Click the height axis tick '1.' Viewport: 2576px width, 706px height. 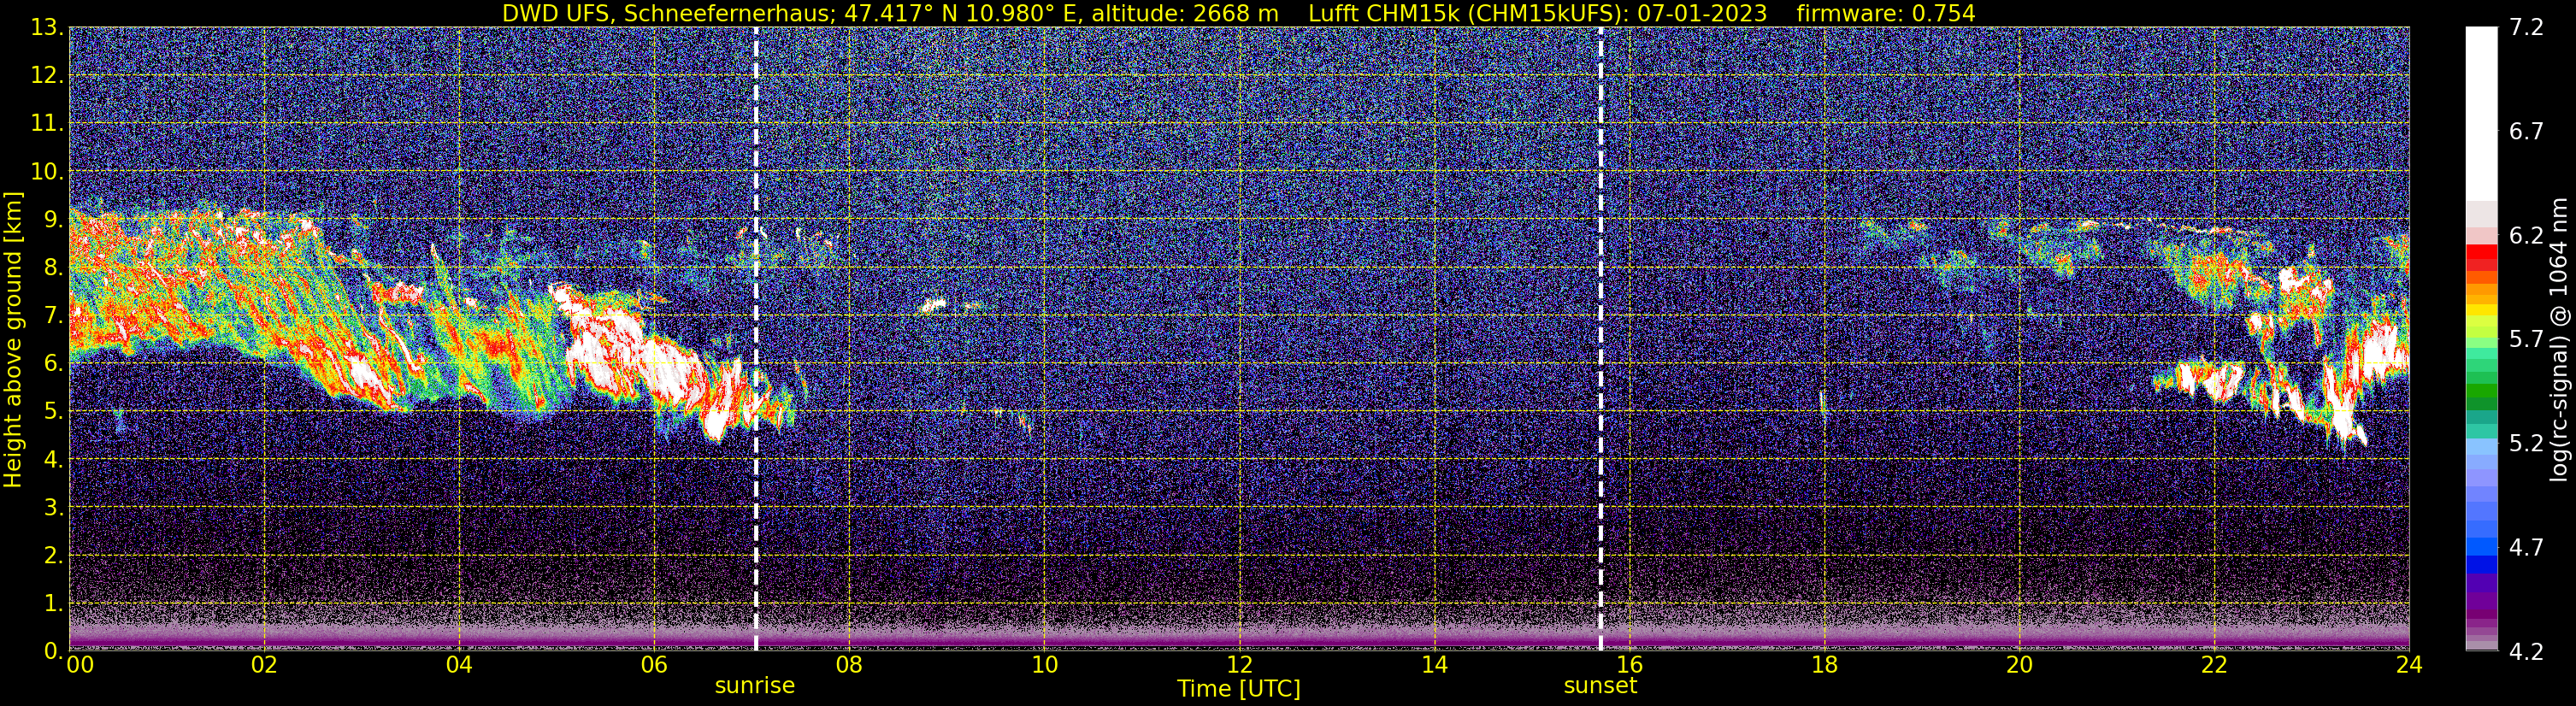(x=52, y=604)
